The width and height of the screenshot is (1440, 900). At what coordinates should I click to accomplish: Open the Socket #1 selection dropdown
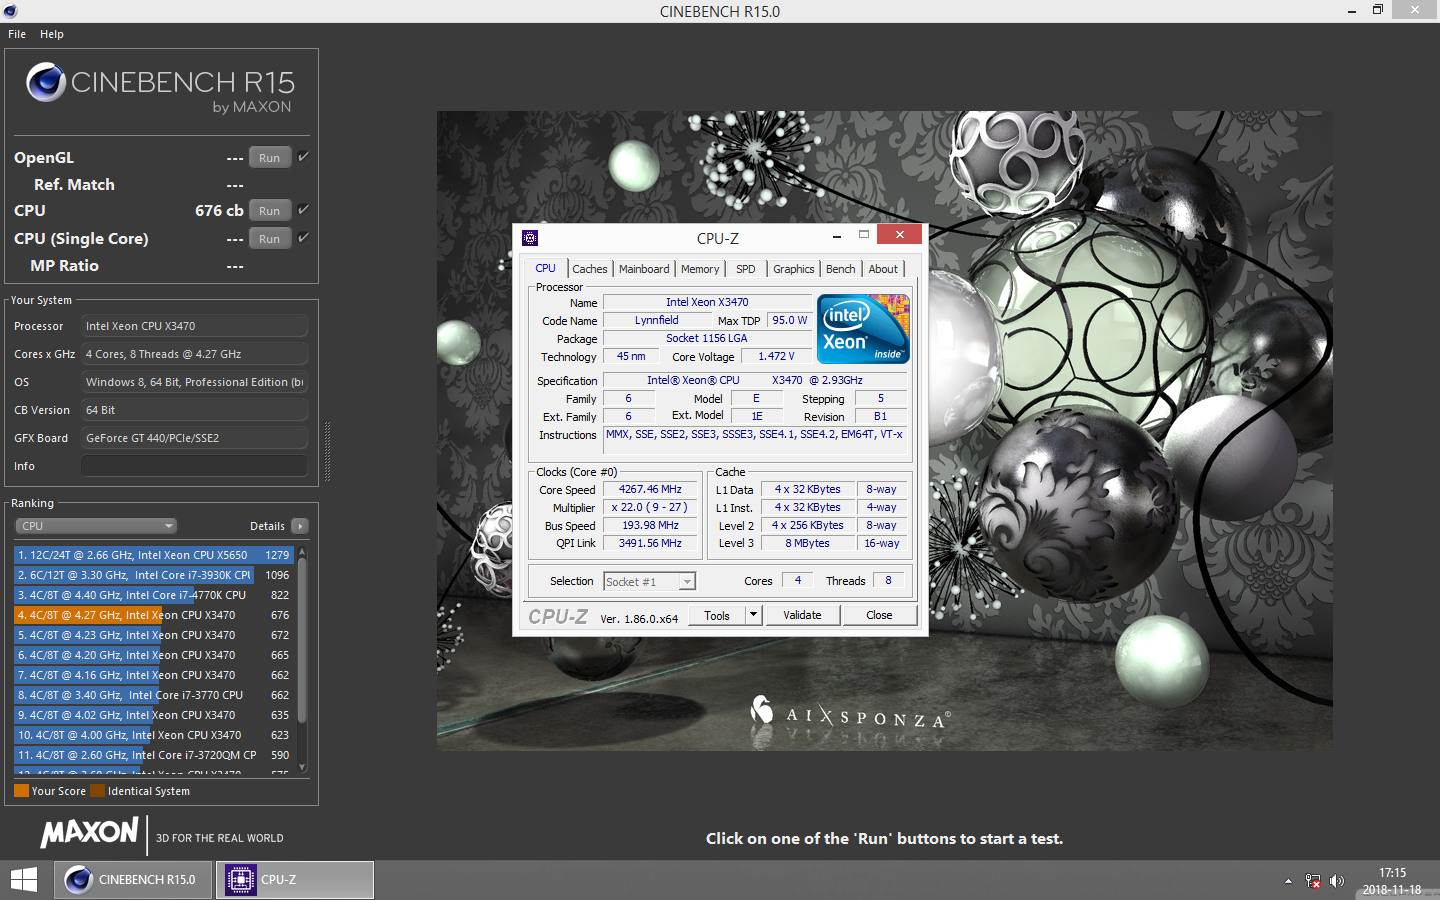tap(649, 581)
